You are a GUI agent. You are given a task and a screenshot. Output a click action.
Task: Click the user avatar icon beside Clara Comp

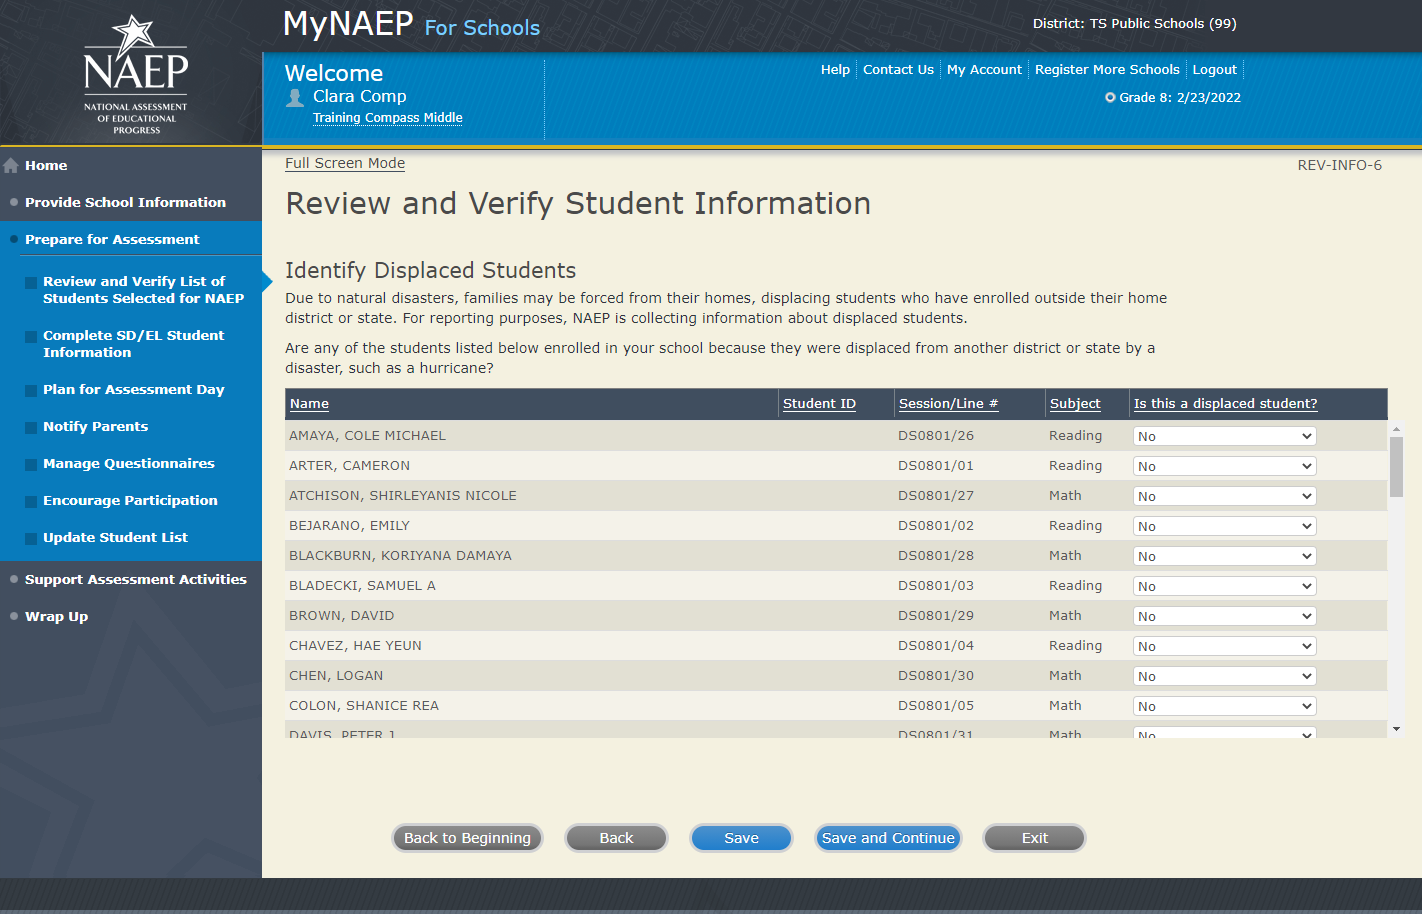click(295, 97)
